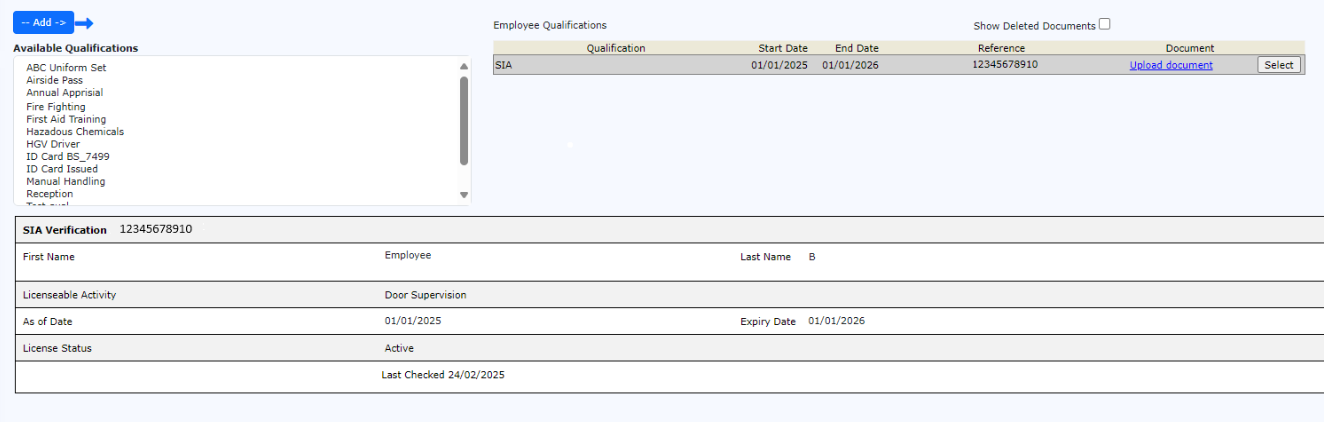This screenshot has width=1324, height=422.
Task: Select ID Card Issued qualification
Action: 62,169
